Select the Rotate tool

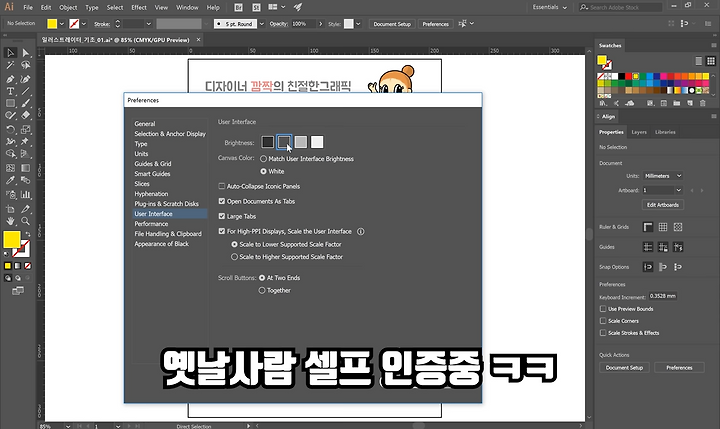(x=10, y=130)
